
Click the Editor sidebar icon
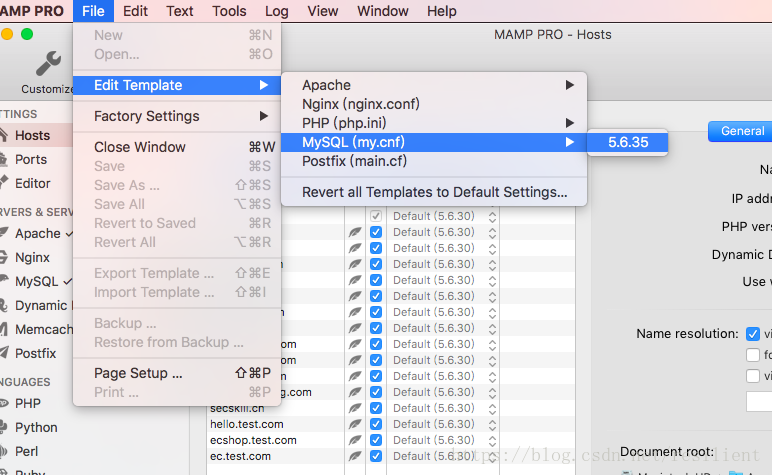coord(3,183)
